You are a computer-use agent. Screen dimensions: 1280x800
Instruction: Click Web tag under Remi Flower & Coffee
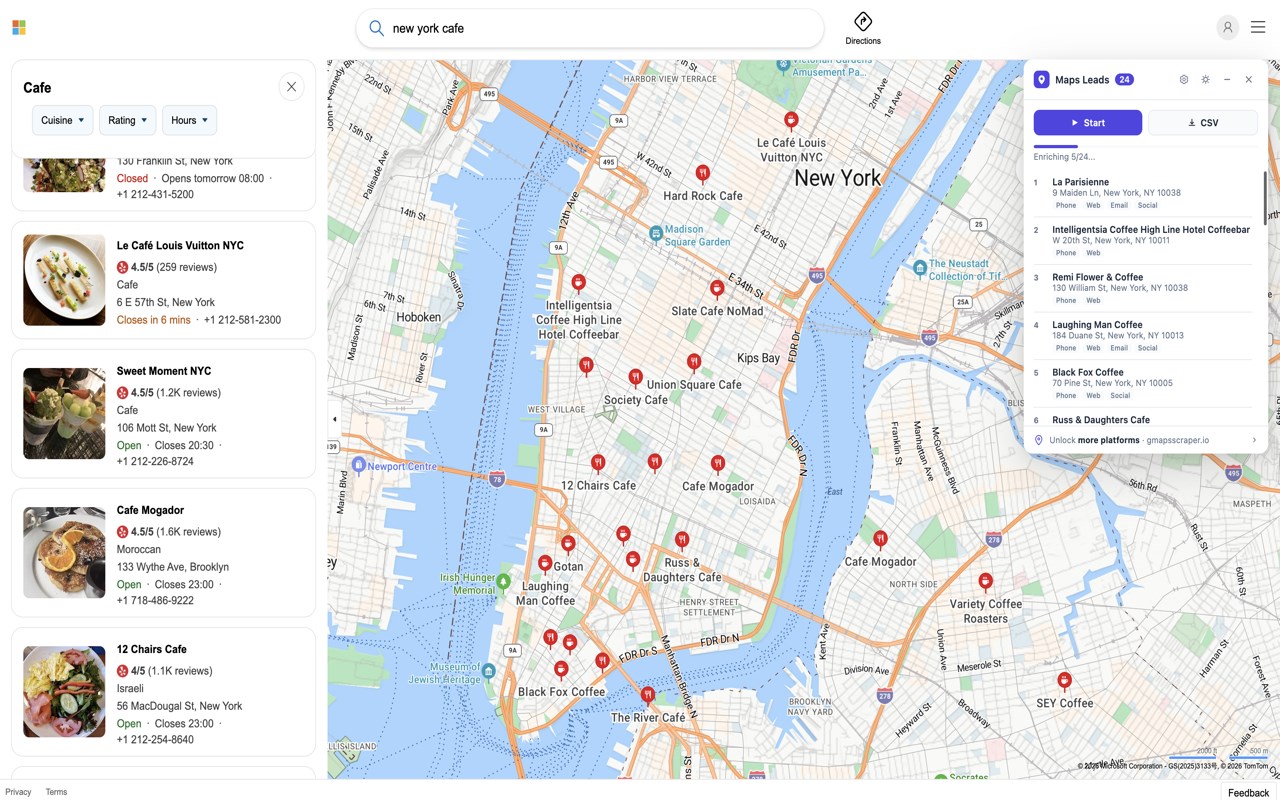pyautogui.click(x=1093, y=301)
